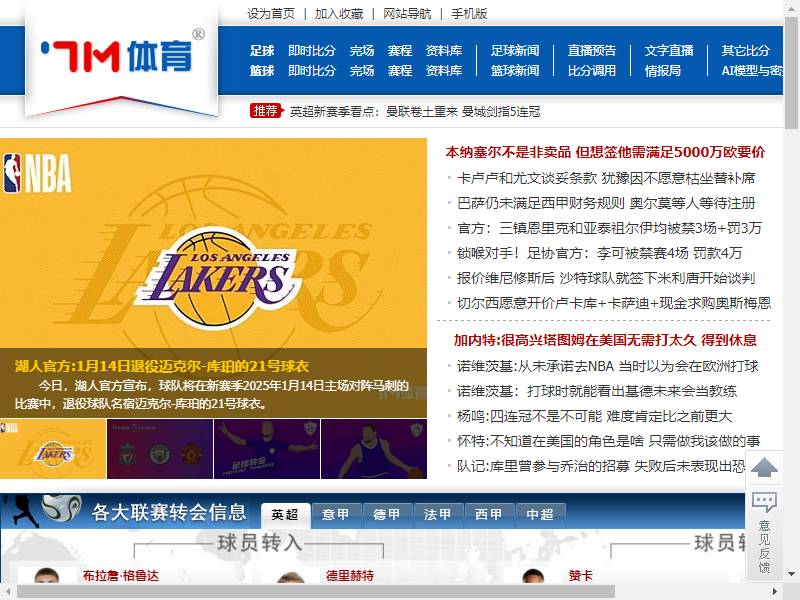Click the NBA logo on the banner
This screenshot has height=600, width=800.
click(37, 173)
